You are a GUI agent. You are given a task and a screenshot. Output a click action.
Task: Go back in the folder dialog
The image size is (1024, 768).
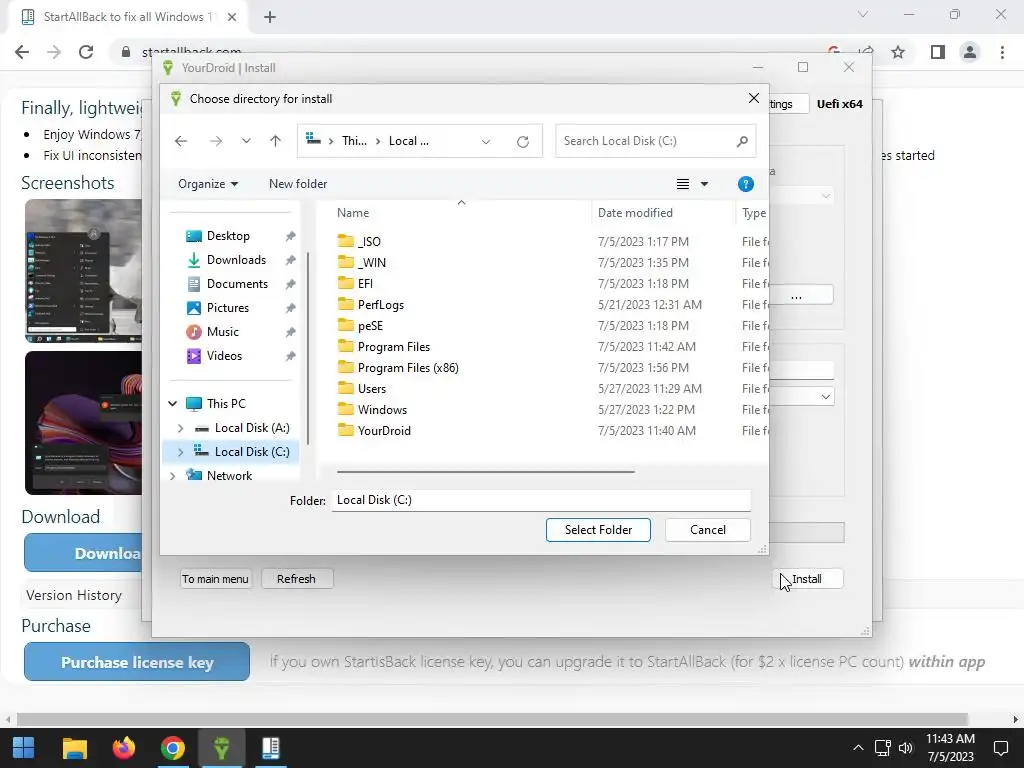[181, 141]
